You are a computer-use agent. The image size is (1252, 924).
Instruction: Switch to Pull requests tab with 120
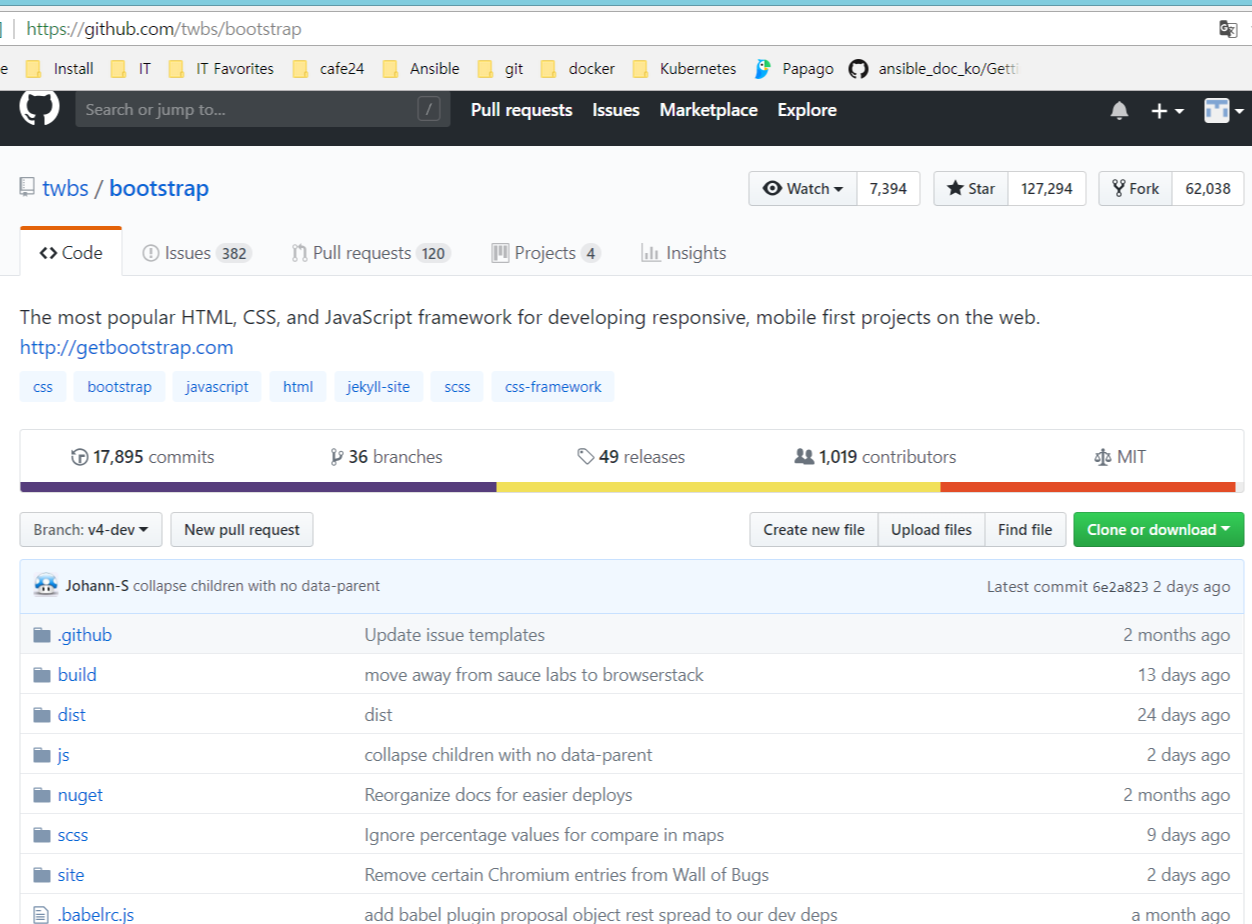[371, 253]
